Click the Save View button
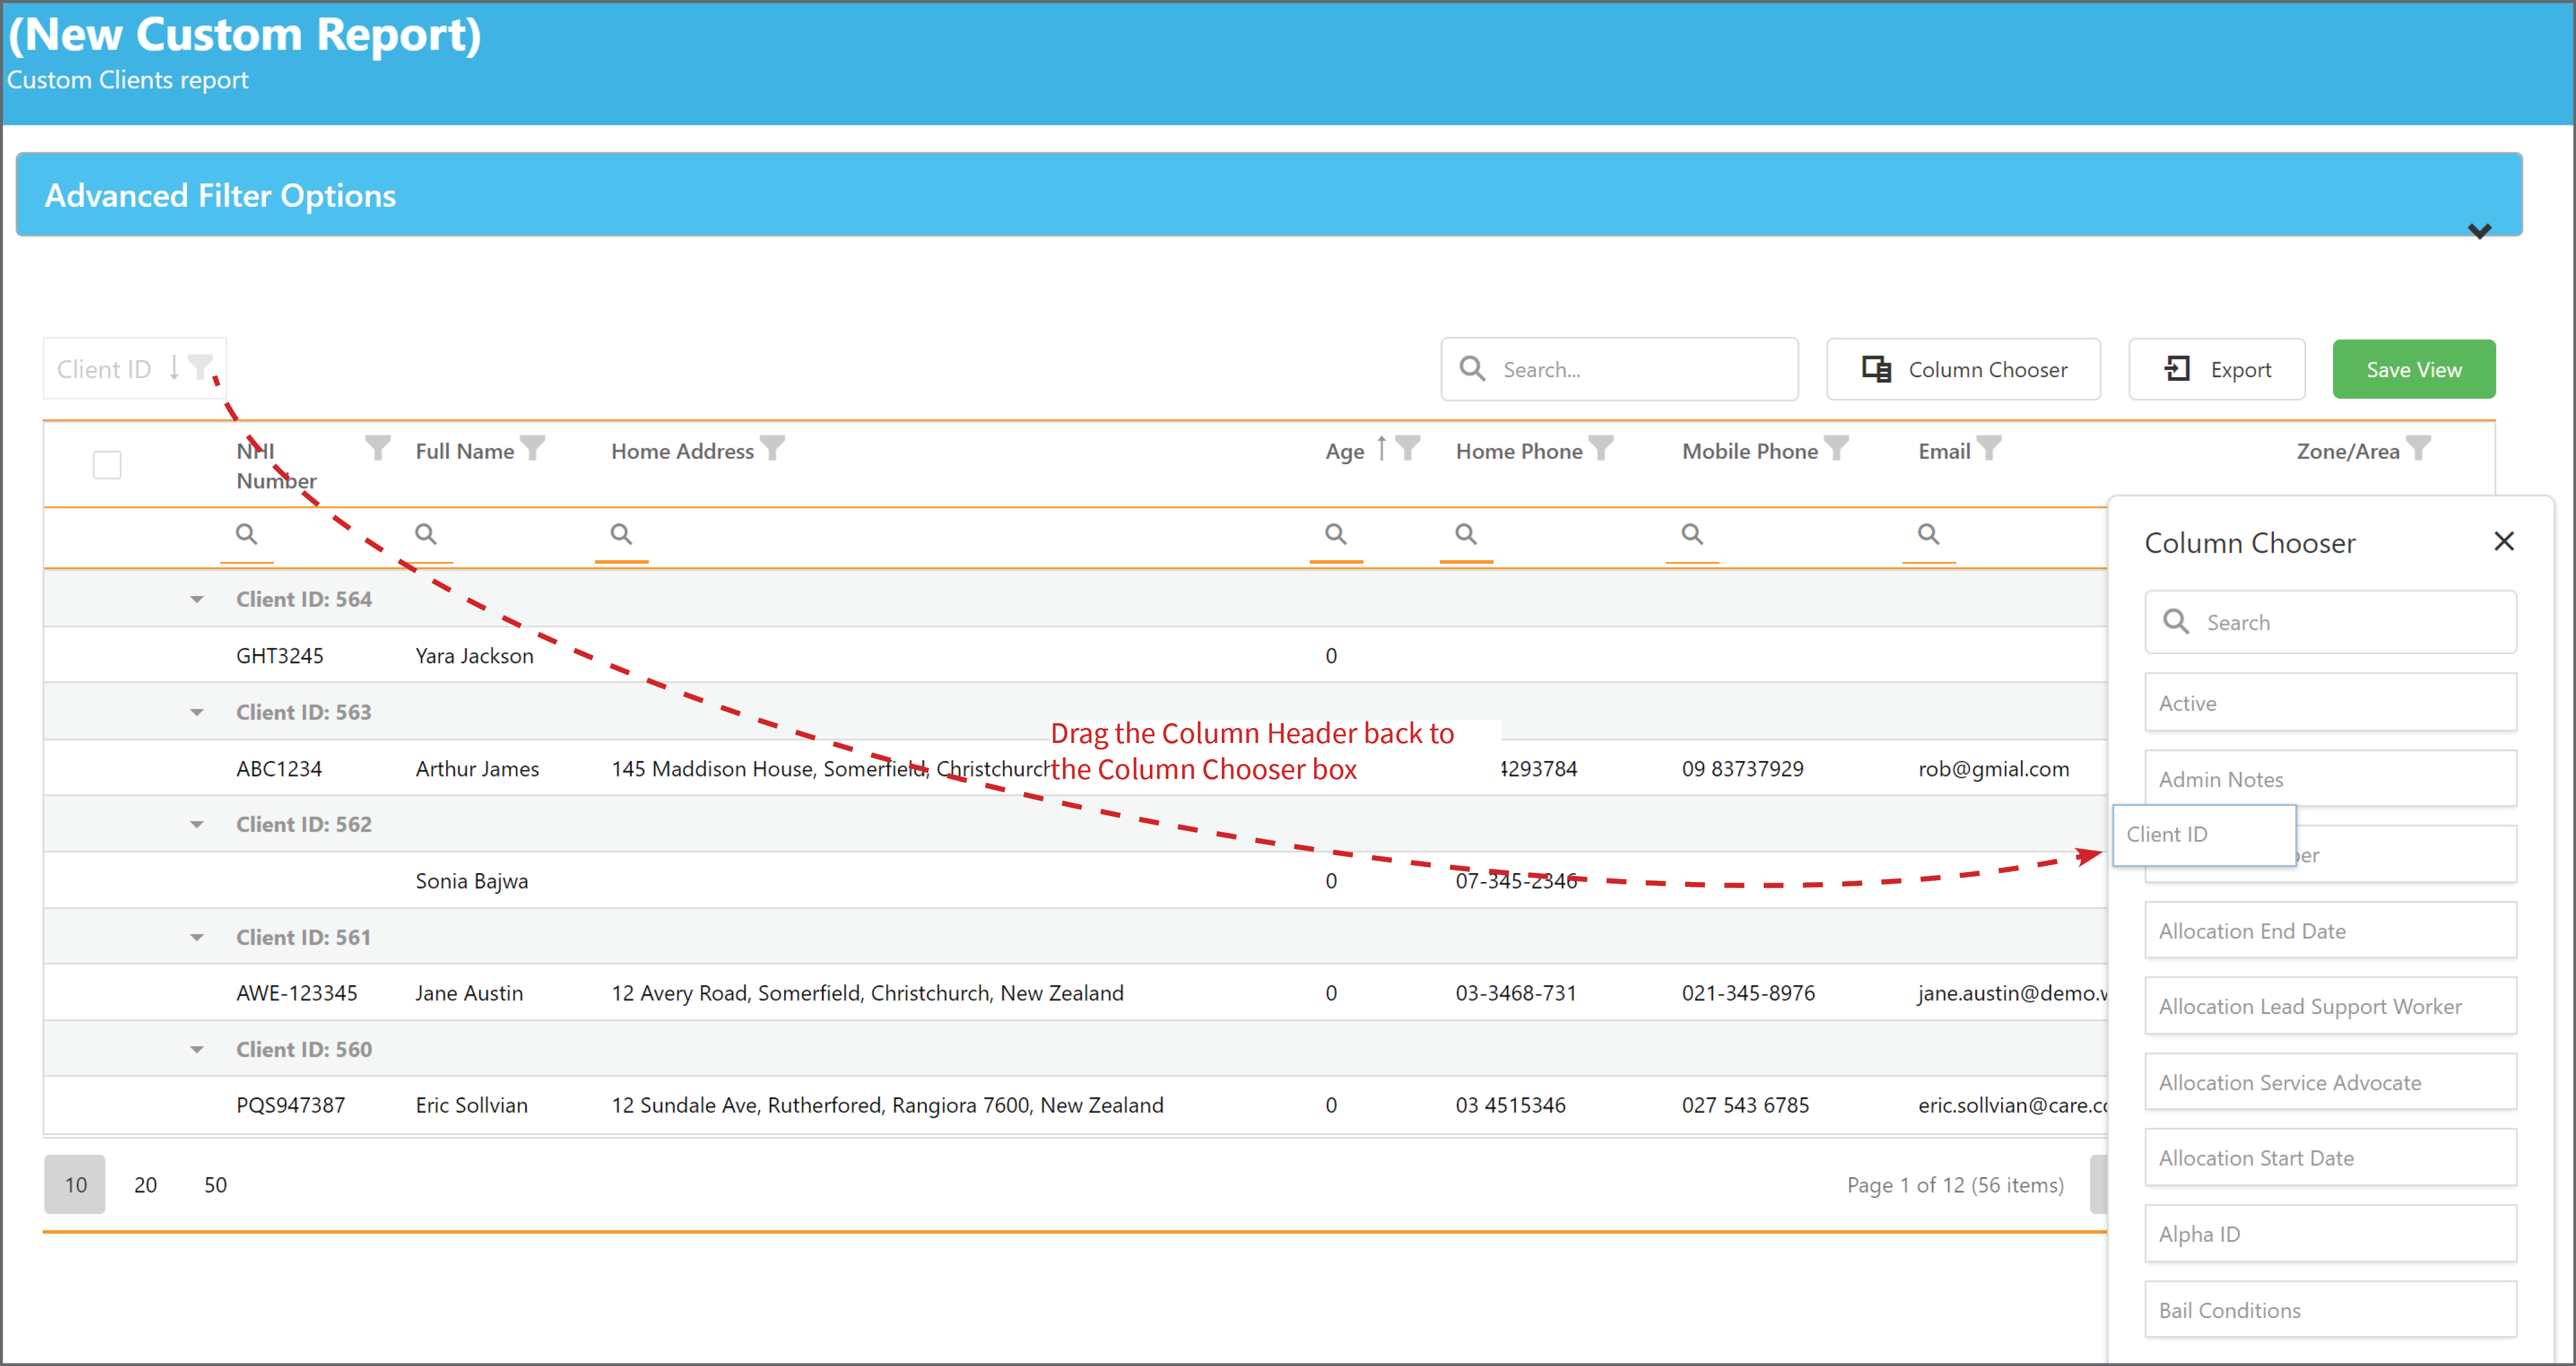This screenshot has width=2576, height=1366. pos(2414,370)
